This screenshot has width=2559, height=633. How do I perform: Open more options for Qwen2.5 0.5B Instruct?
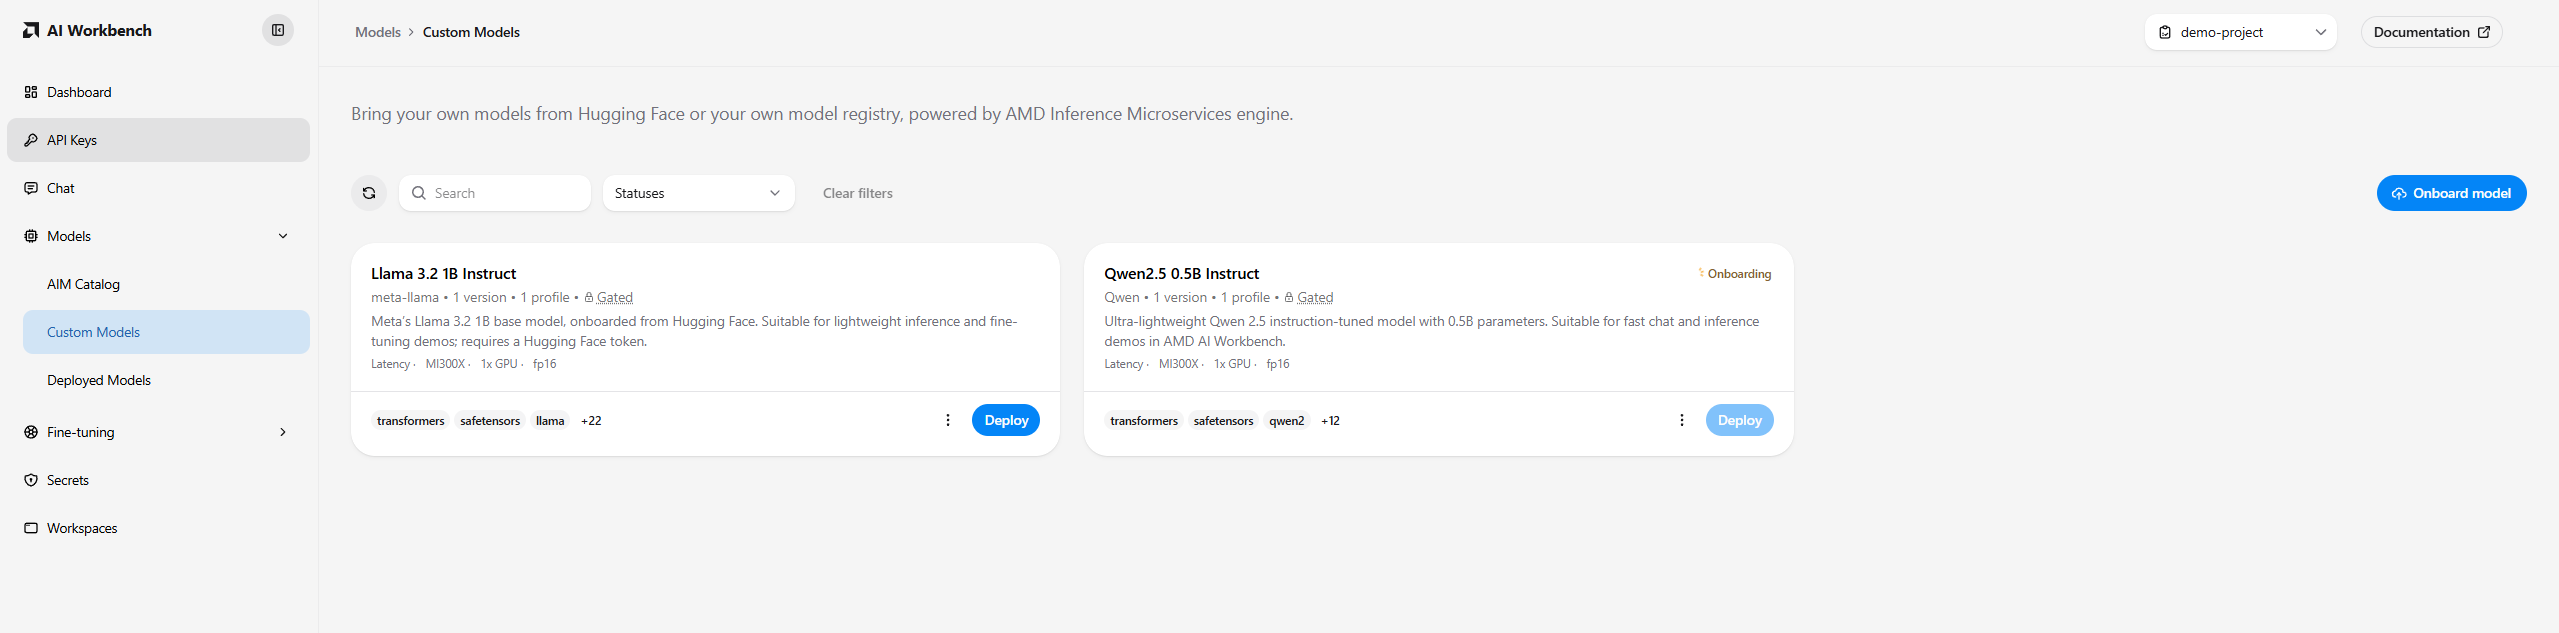[1682, 420]
